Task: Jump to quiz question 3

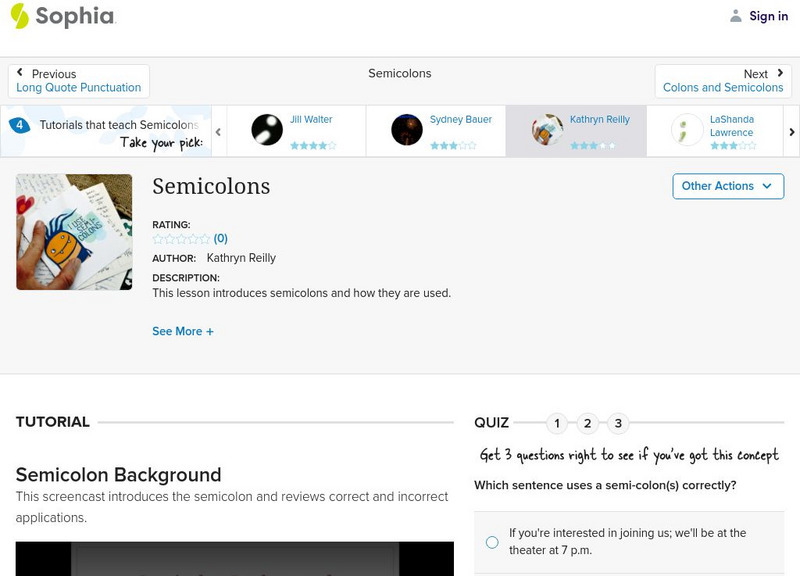Action: (618, 423)
